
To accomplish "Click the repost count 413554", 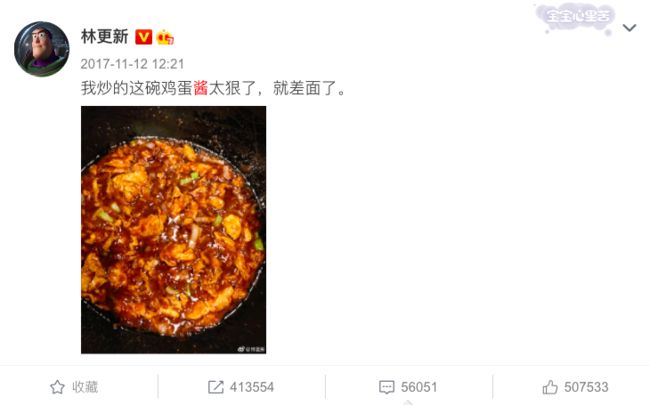I will [252, 387].
